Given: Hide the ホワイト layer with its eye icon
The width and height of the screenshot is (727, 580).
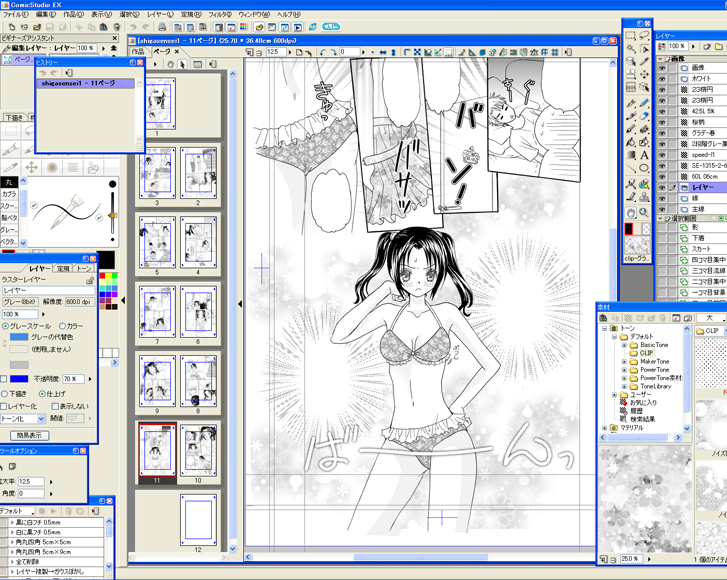Looking at the screenshot, I should [x=662, y=78].
